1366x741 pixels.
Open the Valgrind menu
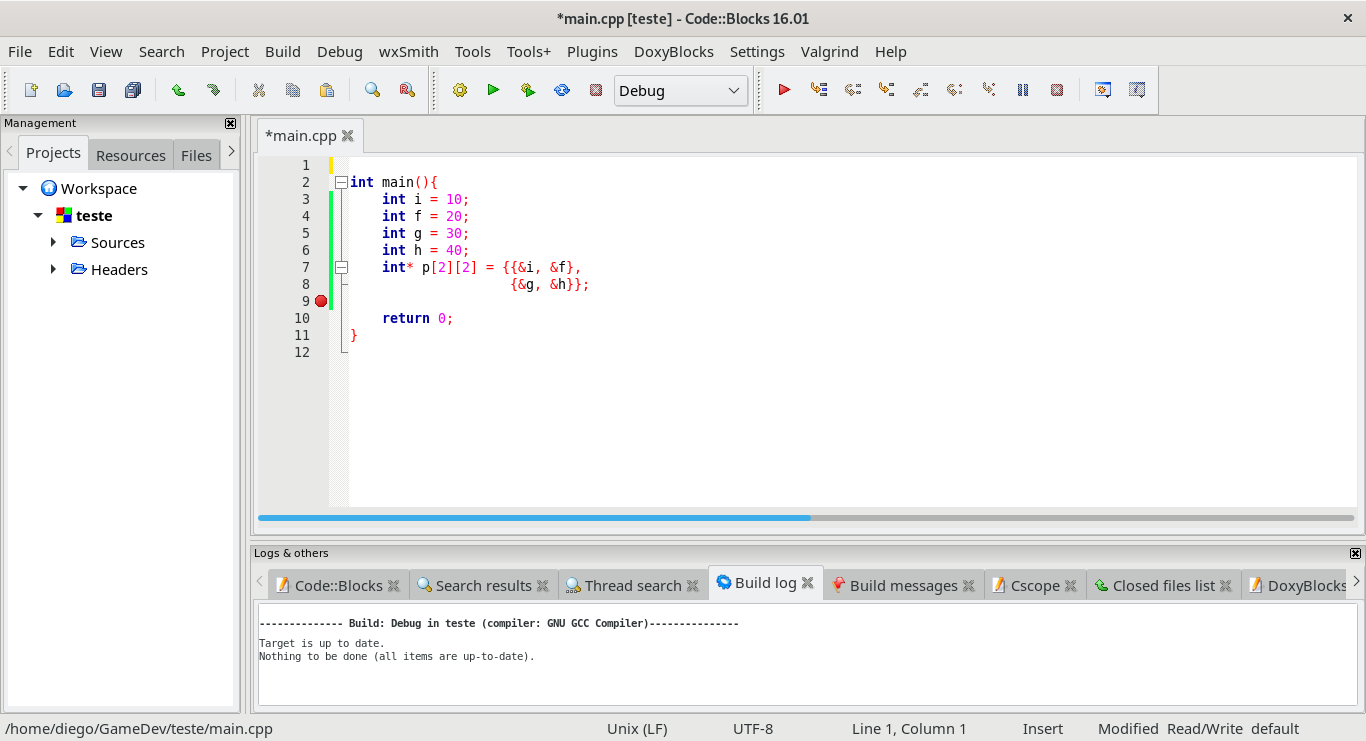pos(829,52)
